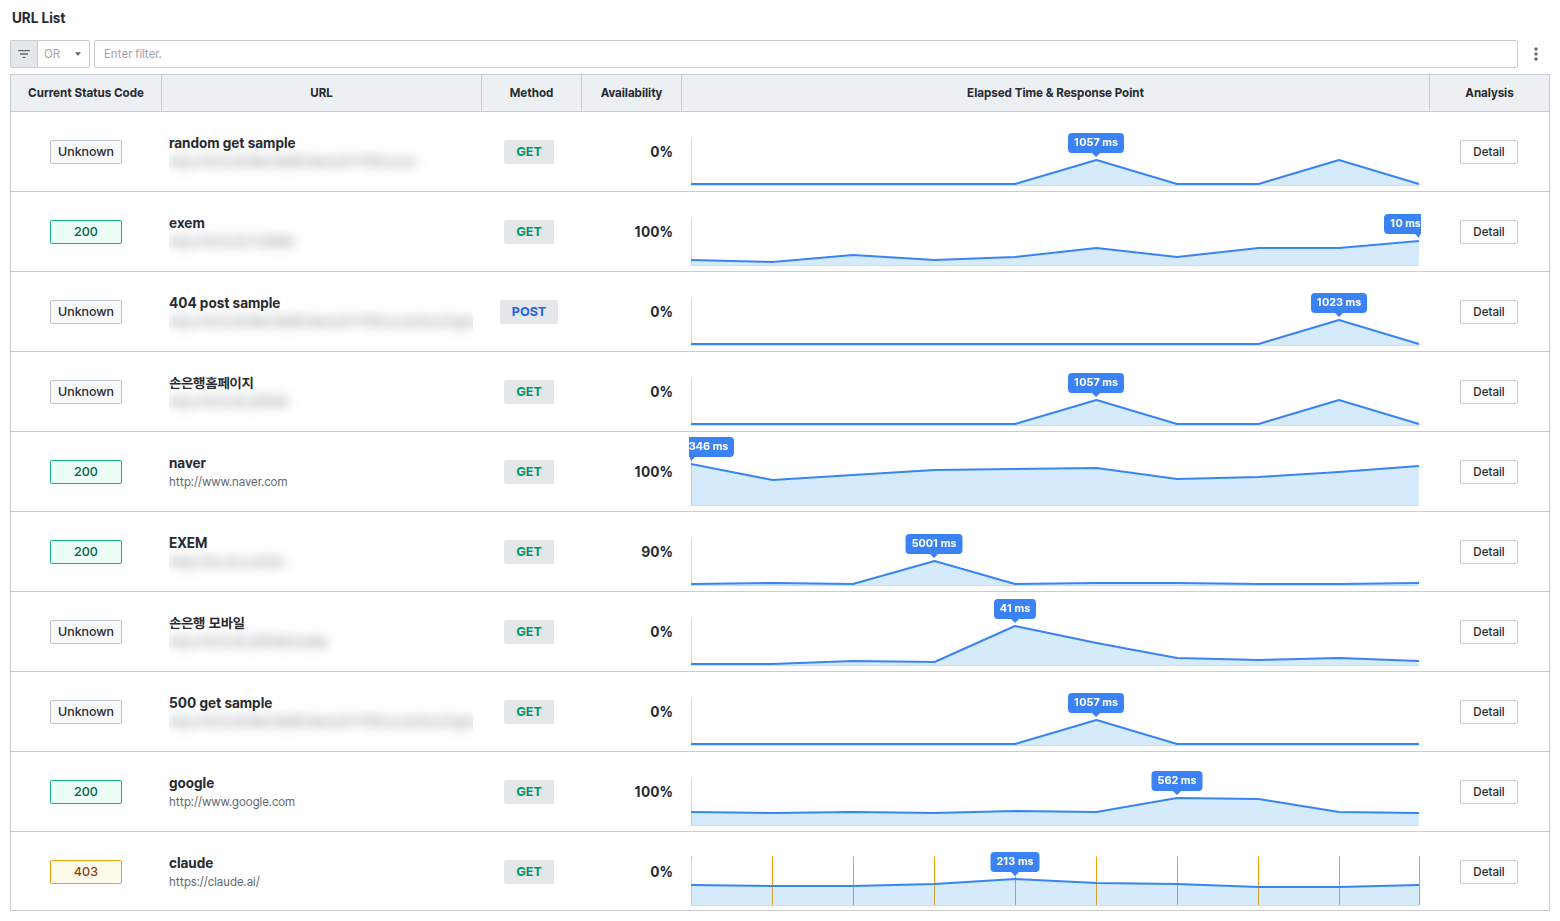Image resolution: width=1560 pixels, height=921 pixels.
Task: Open the three-dot more options menu
Action: 1536,54
